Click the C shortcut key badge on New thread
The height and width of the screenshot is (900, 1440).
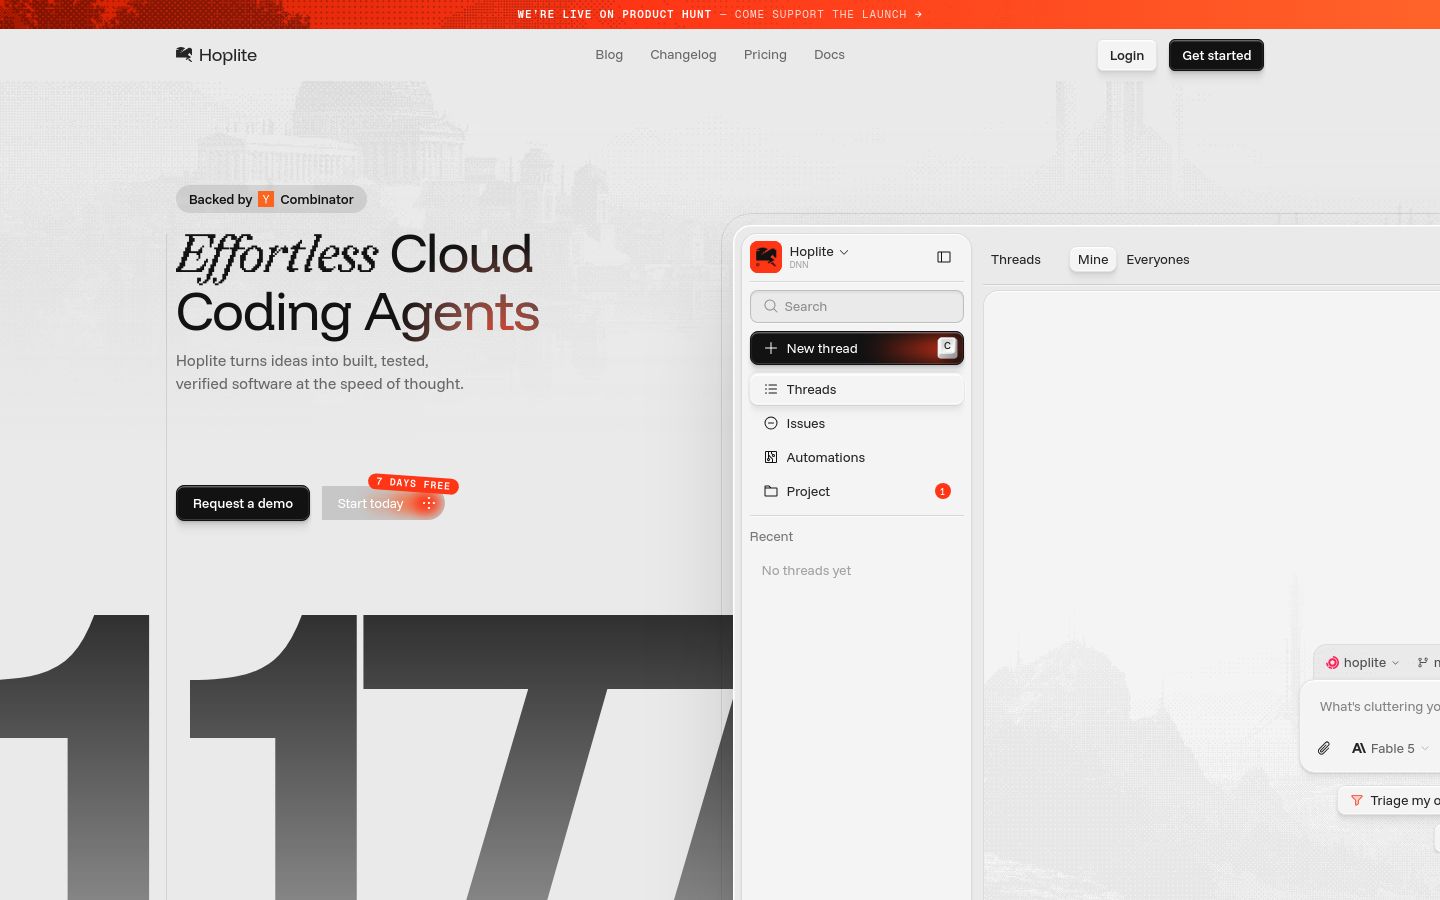947,347
